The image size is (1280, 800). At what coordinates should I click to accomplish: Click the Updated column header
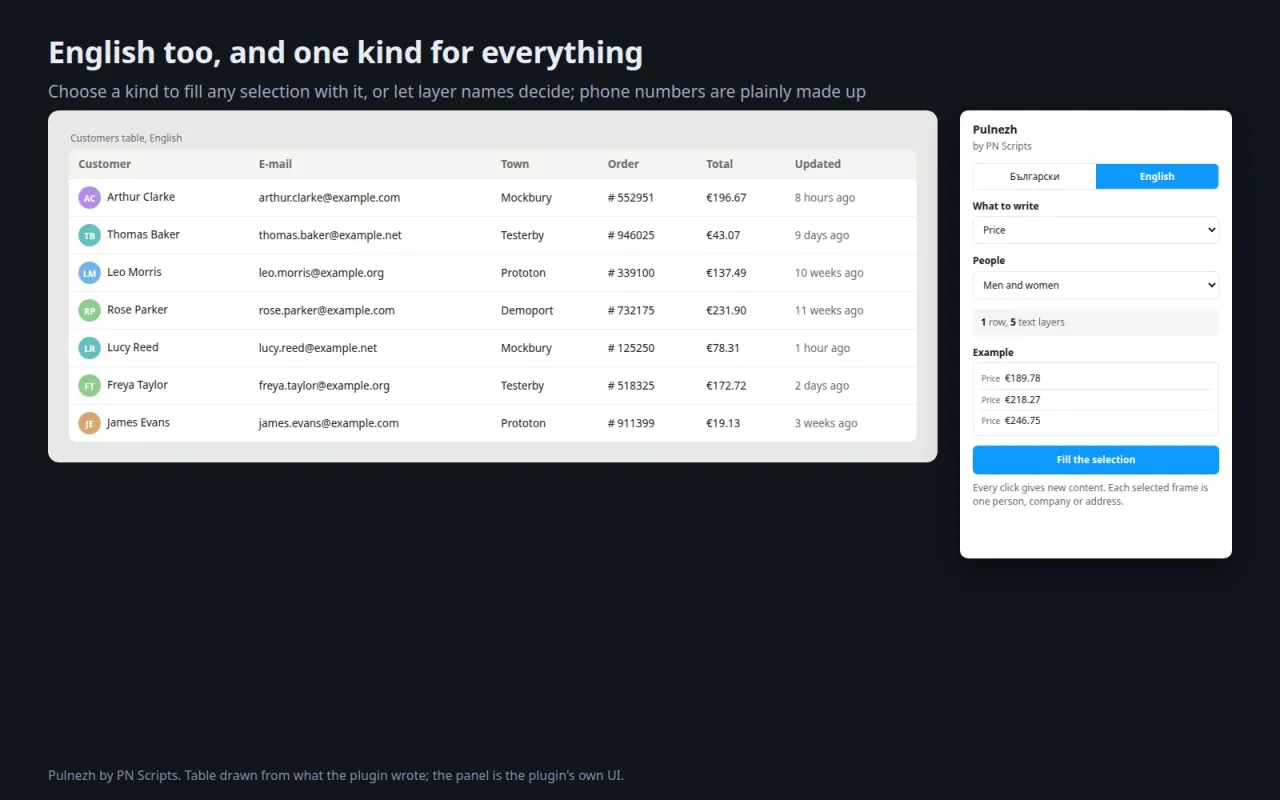point(818,164)
